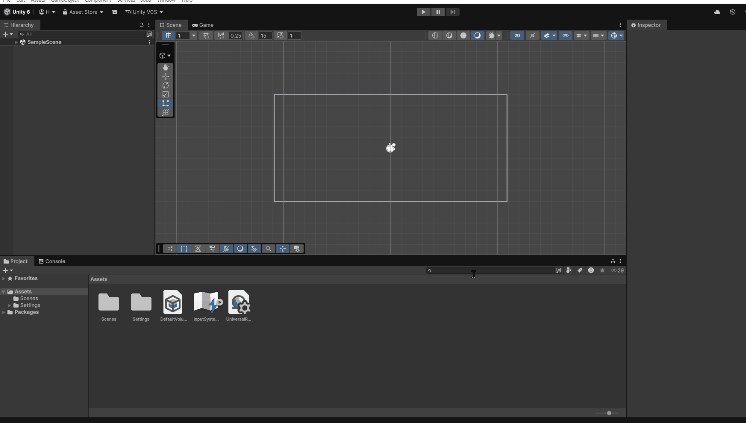Click the move increment snap icon
746x423 pixels.
click(x=221, y=35)
